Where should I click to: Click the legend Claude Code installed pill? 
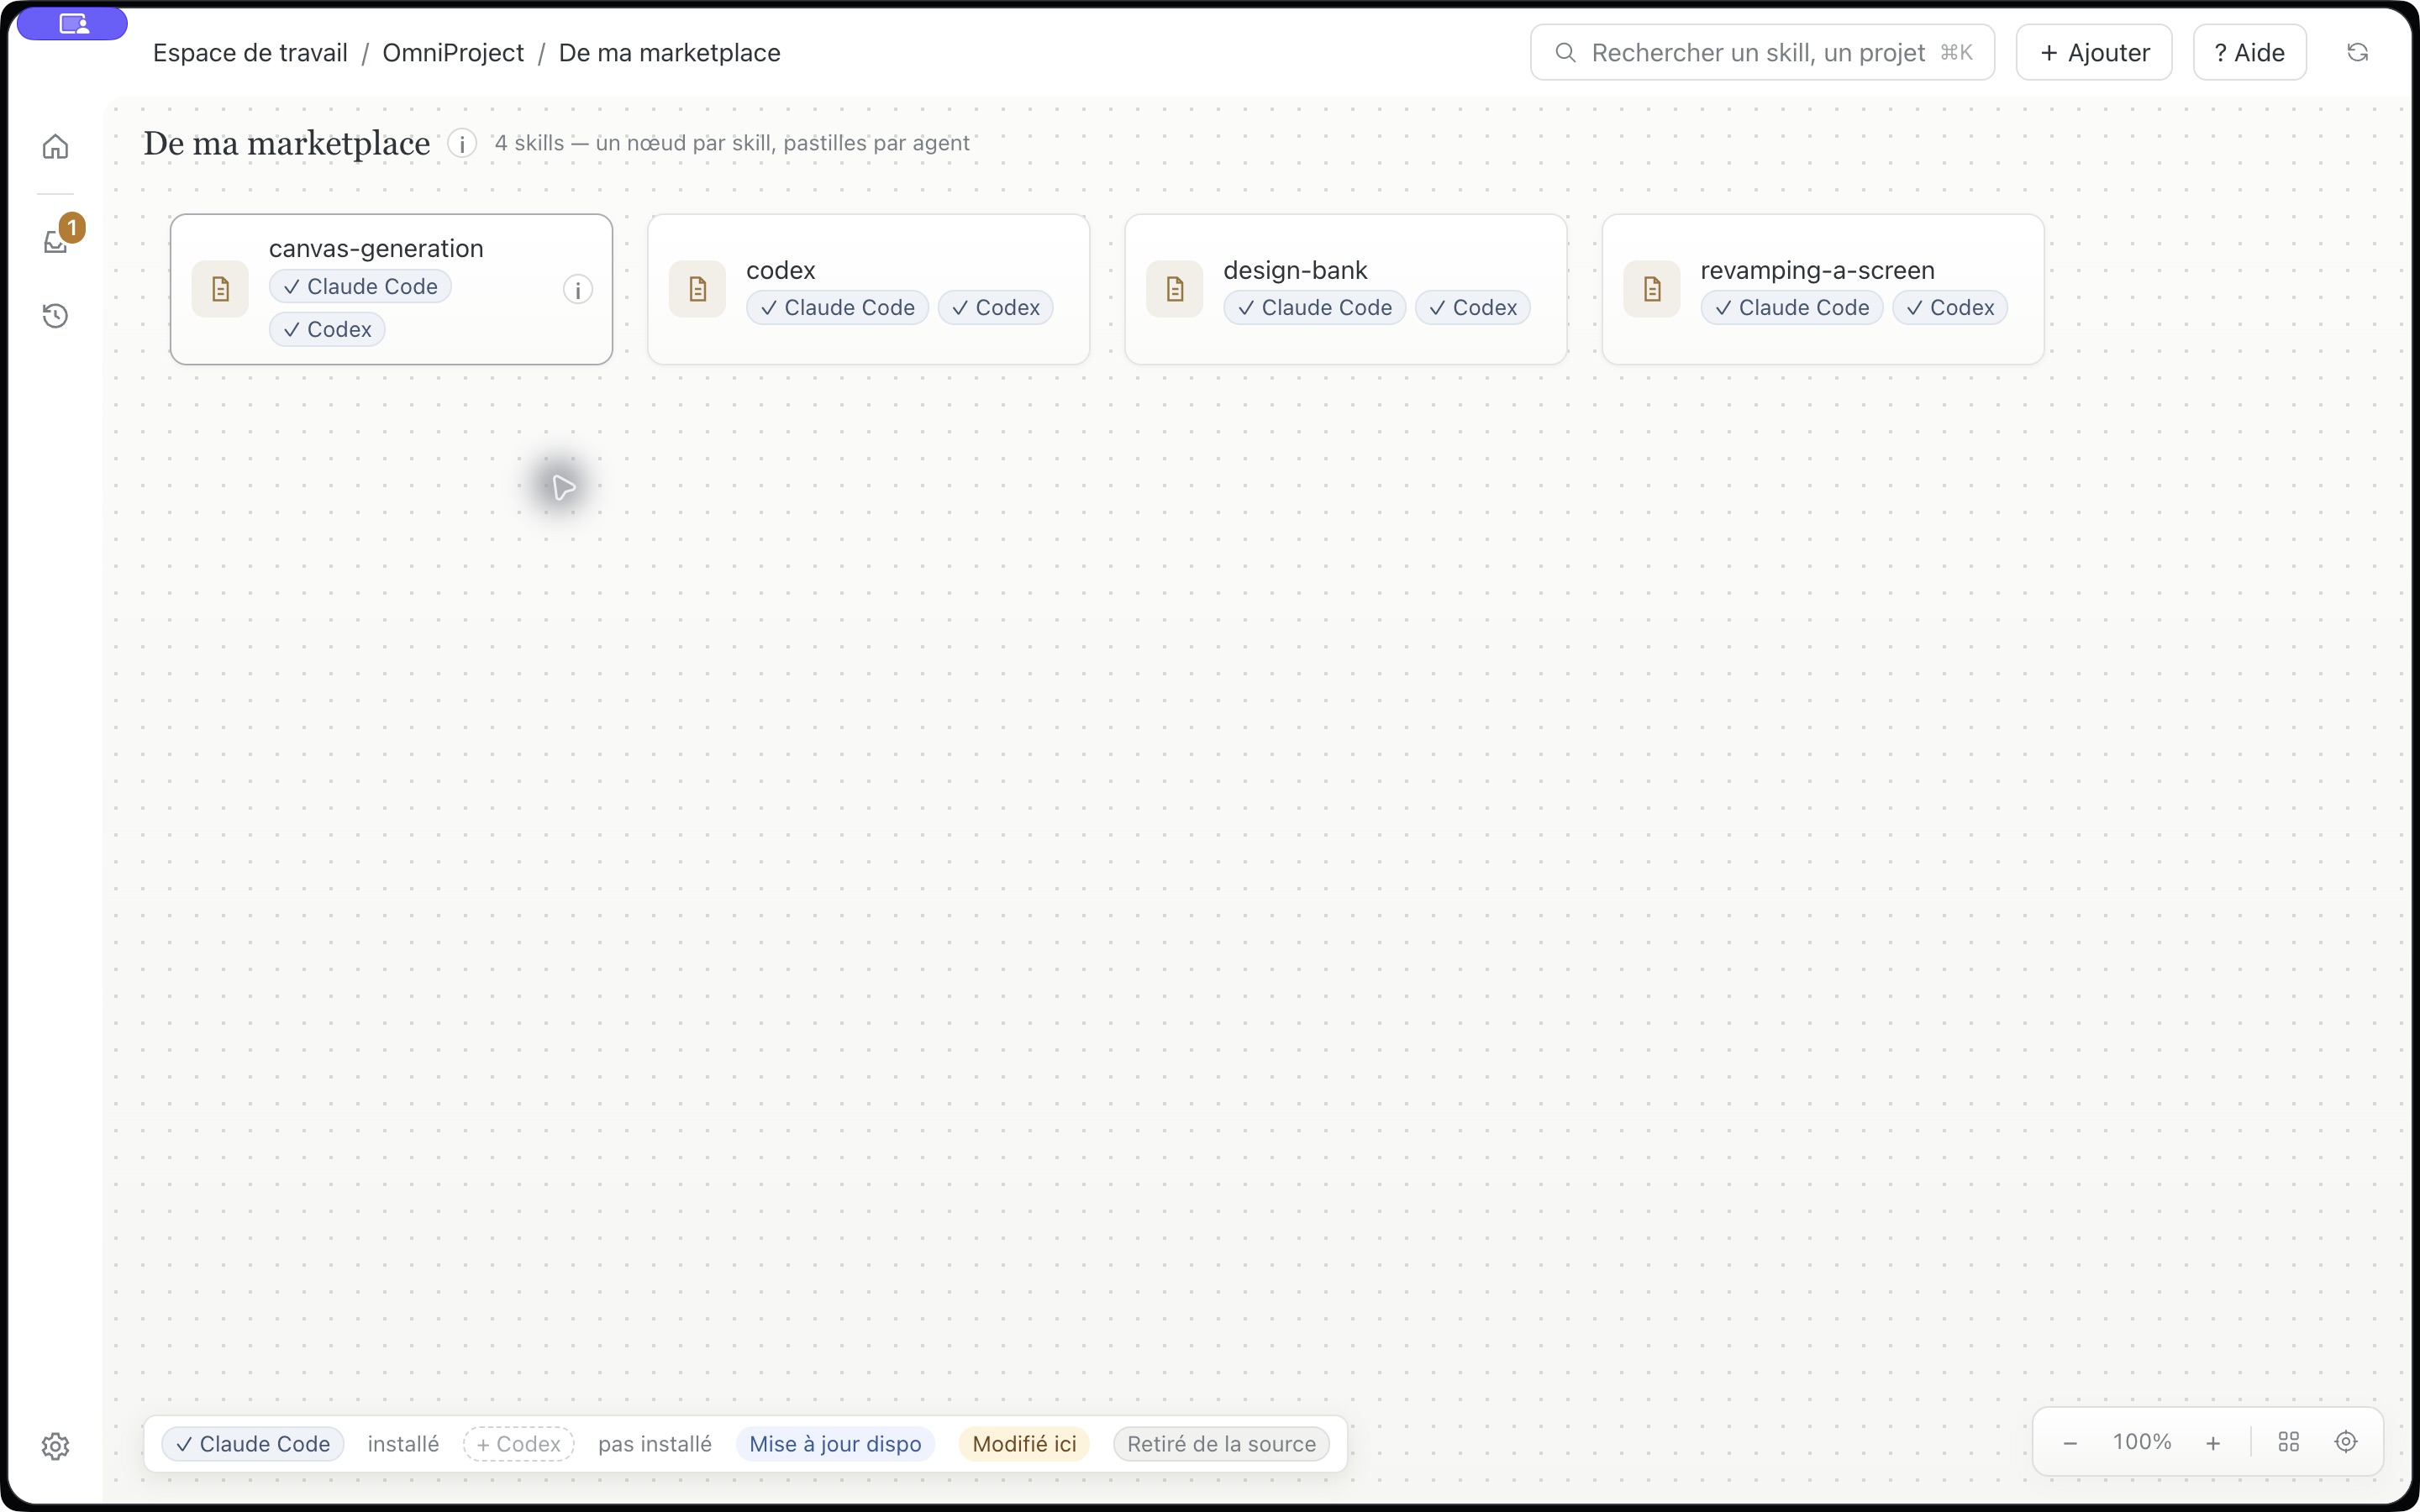pyautogui.click(x=253, y=1444)
